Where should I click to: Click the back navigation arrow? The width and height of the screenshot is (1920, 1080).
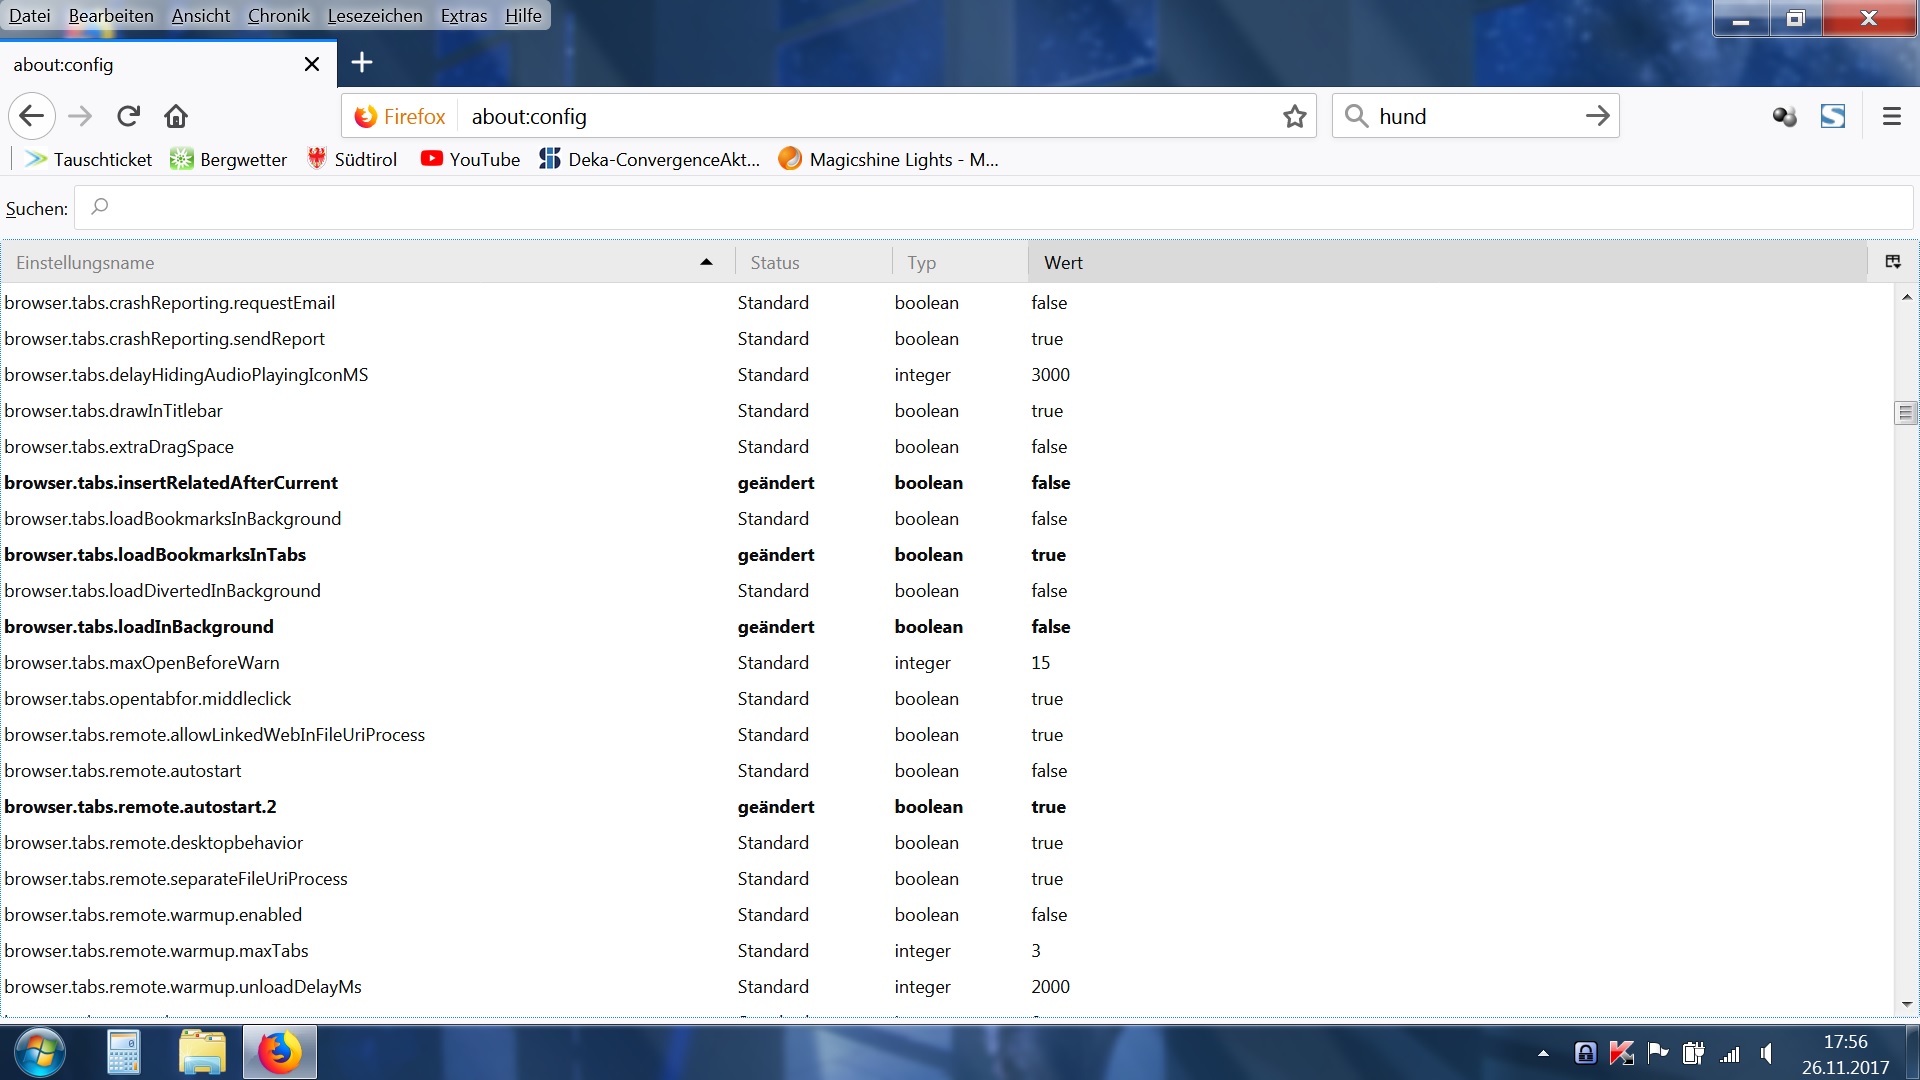[x=31, y=116]
